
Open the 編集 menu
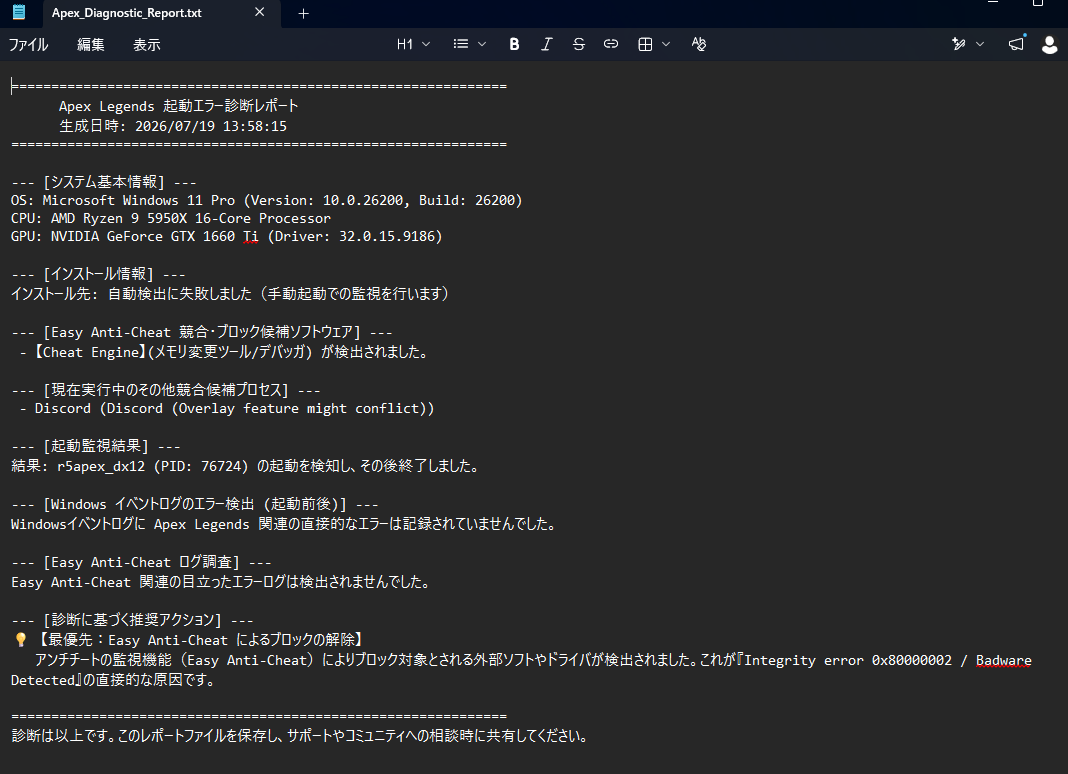coord(91,44)
